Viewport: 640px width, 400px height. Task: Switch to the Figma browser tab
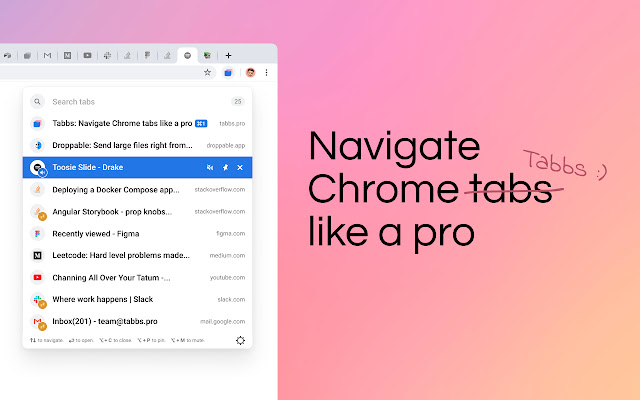tap(147, 56)
